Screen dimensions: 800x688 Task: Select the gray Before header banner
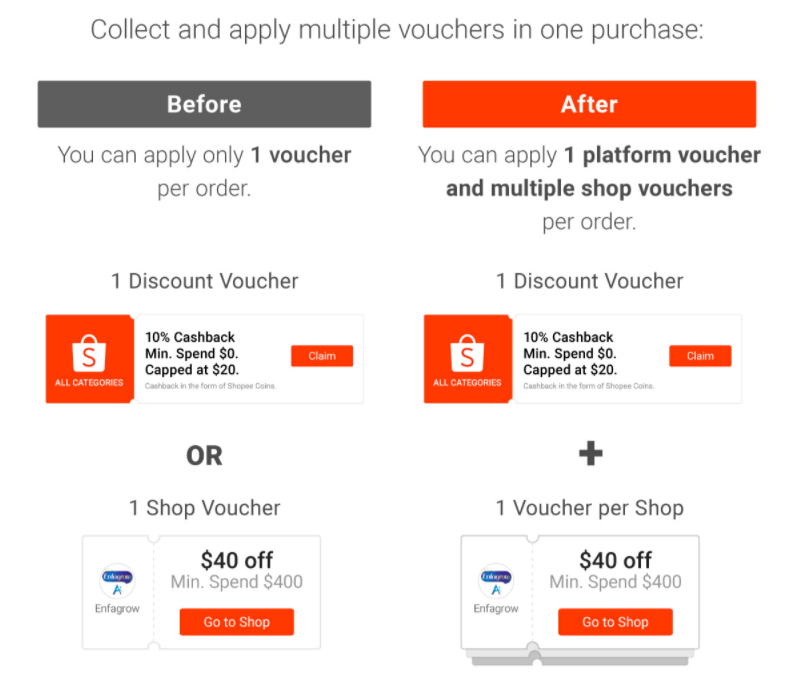pyautogui.click(x=204, y=104)
